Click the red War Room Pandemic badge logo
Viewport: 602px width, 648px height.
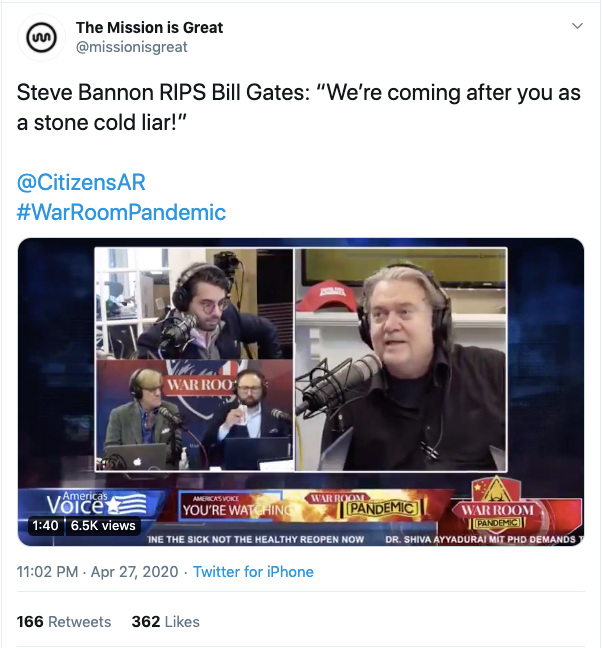click(497, 504)
